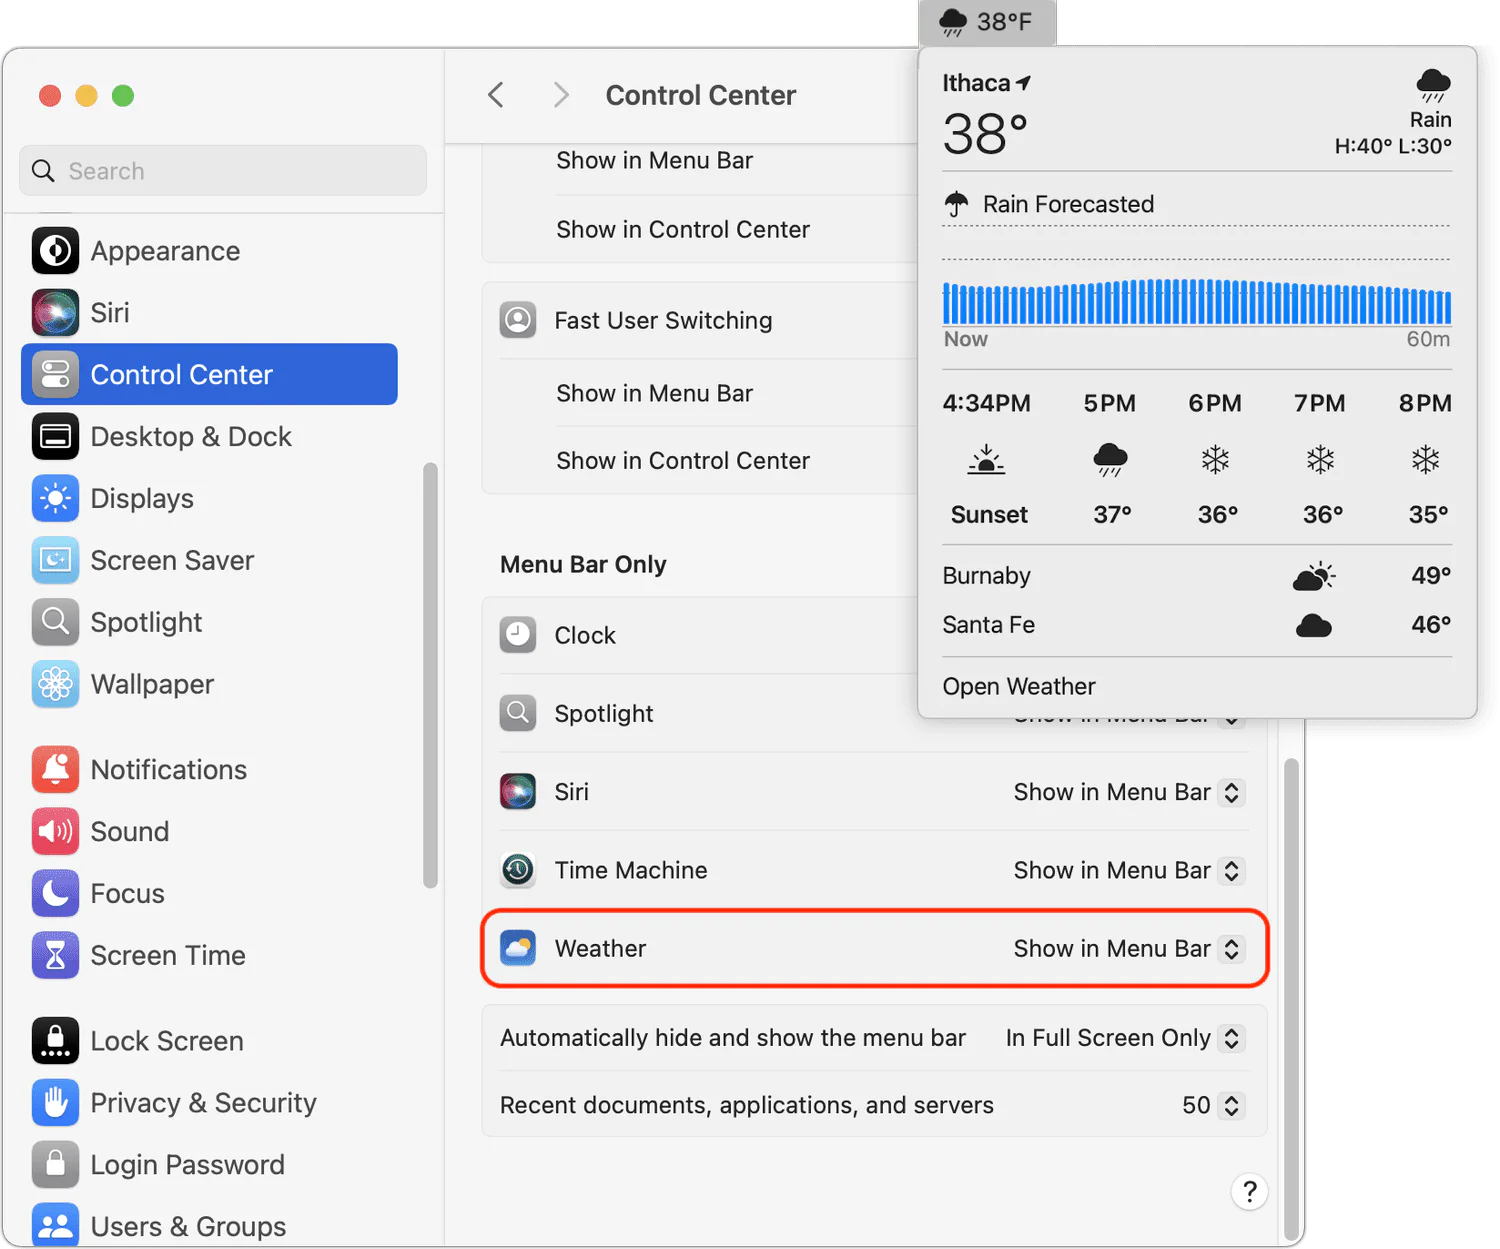Select the Spotlight icon in the sidebar
Image resolution: width=1500 pixels, height=1249 pixels.
pos(55,623)
